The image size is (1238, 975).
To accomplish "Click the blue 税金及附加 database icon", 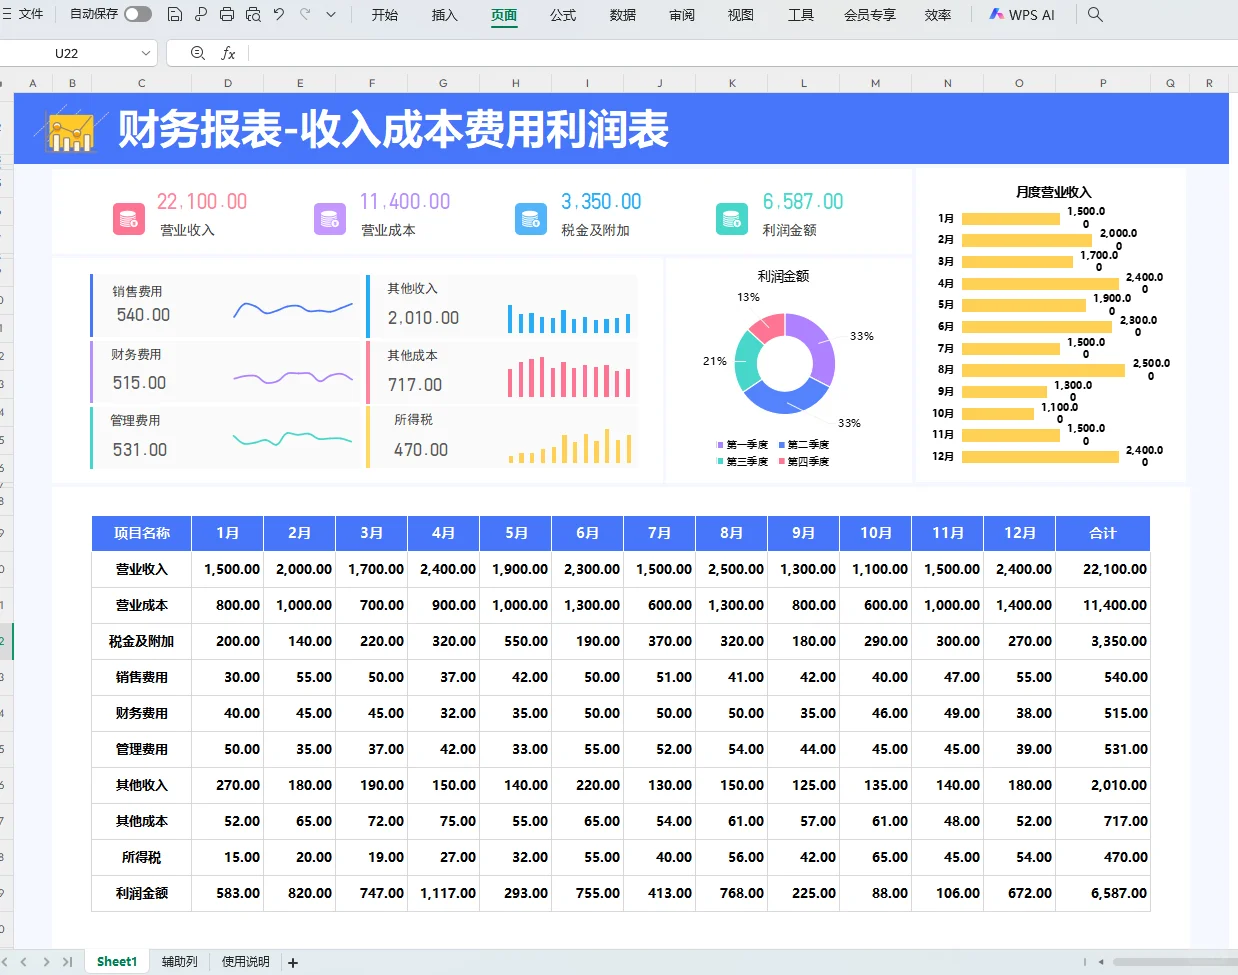I will click(x=531, y=218).
